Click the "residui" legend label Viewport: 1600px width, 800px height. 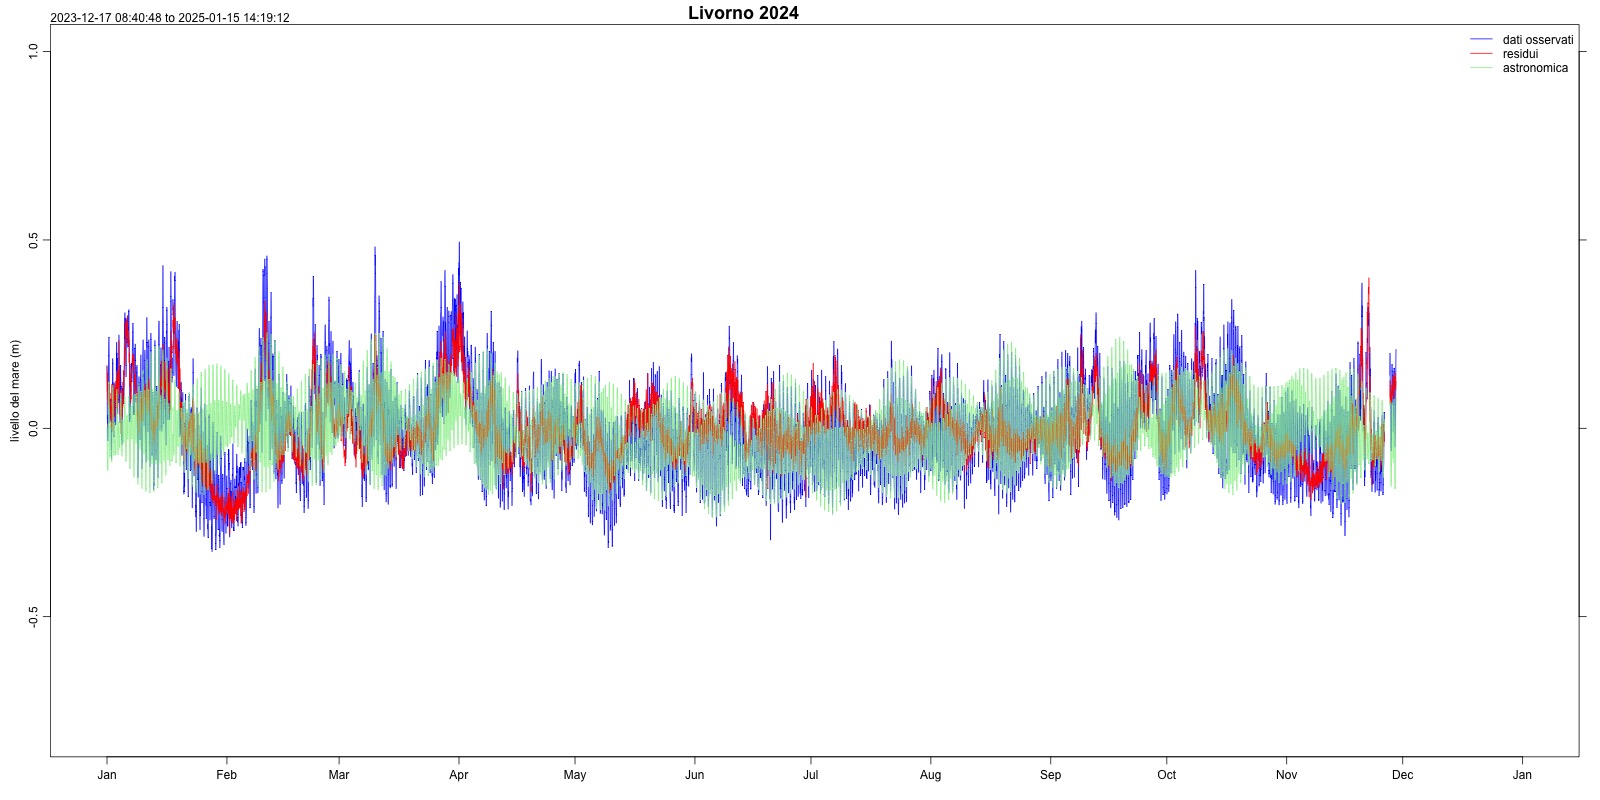click(1520, 54)
